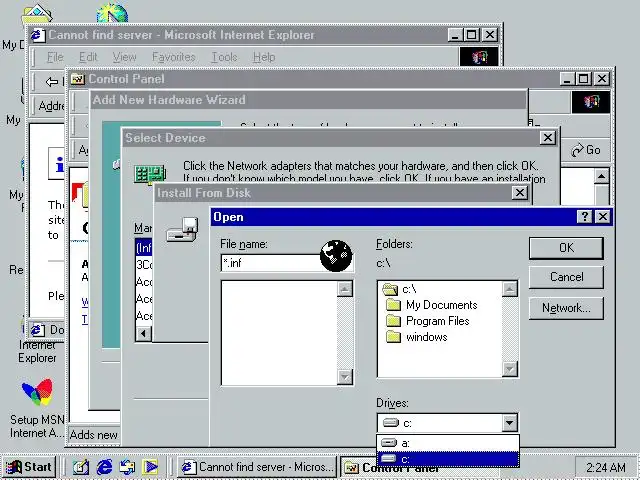Select 3Co manufacturer list entry
This screenshot has width=640, height=480.
pos(144,265)
